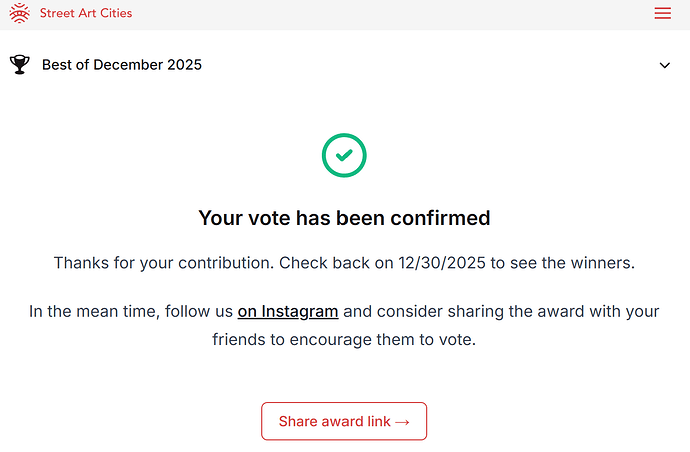Viewport: 690px width, 452px height.
Task: Click the Street Art Cities logo icon
Action: 19,13
